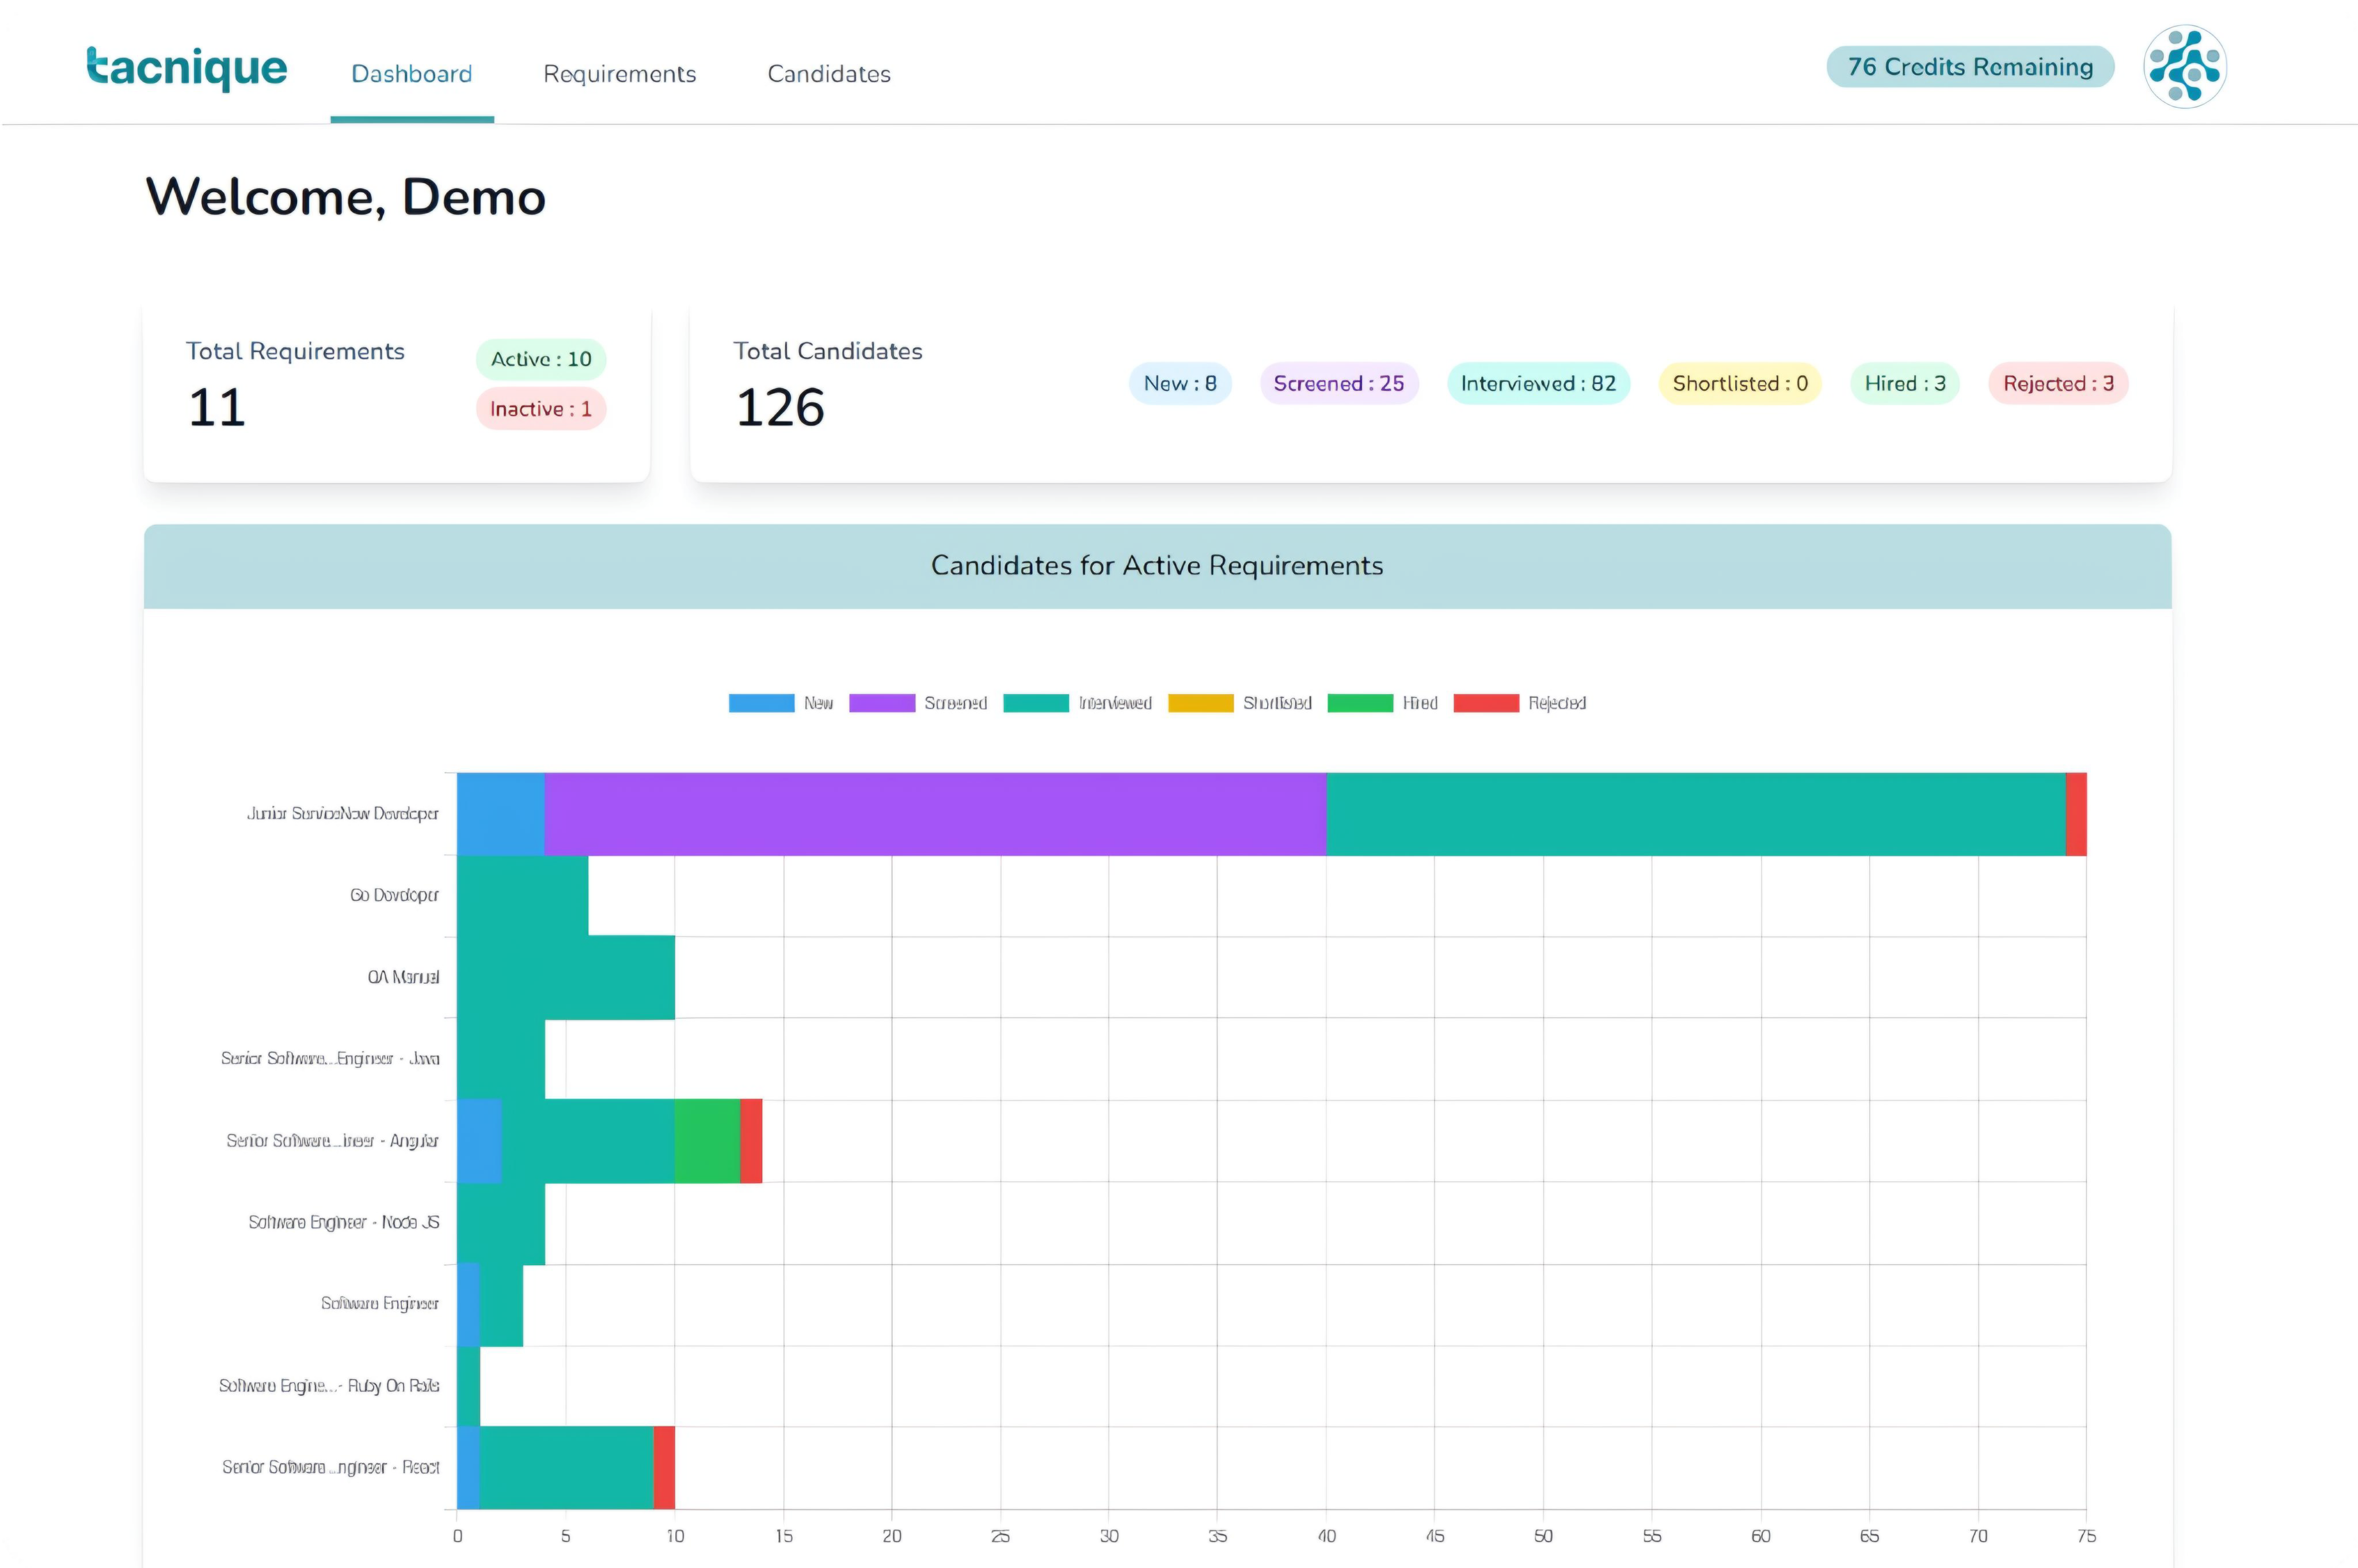Screen dimensions: 2358x1568
Task: Switch to the Dashboard tab
Action: coord(412,74)
